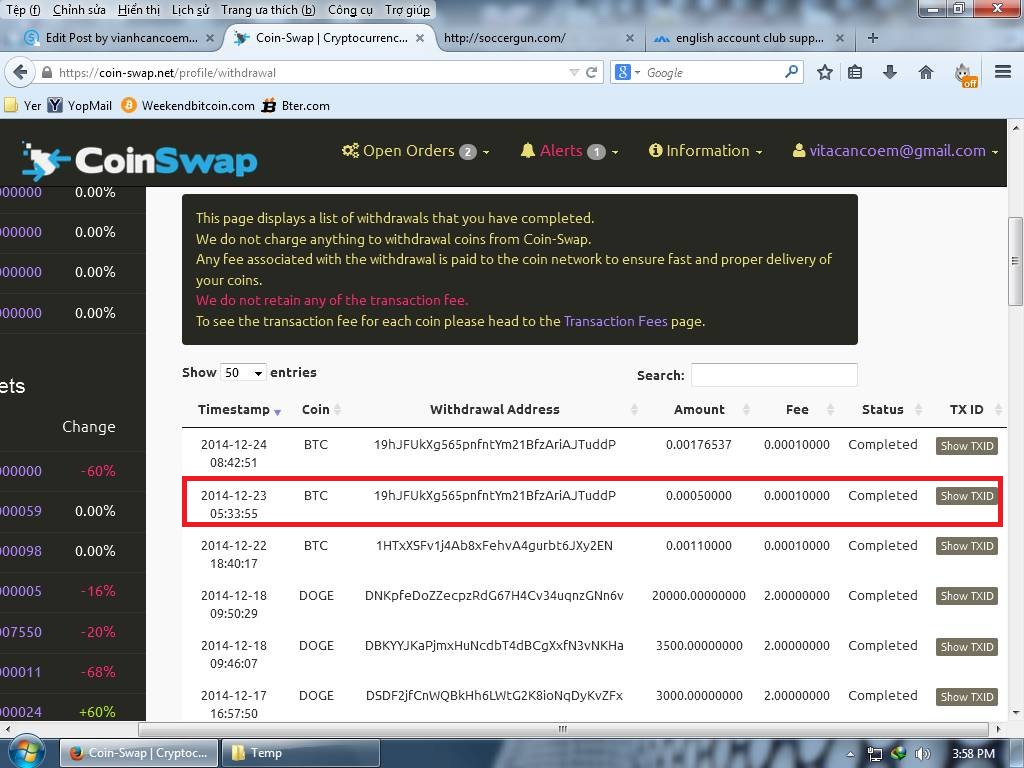Image resolution: width=1024 pixels, height=768 pixels.
Task: Open the Bter.com bookmark
Action: (x=296, y=105)
